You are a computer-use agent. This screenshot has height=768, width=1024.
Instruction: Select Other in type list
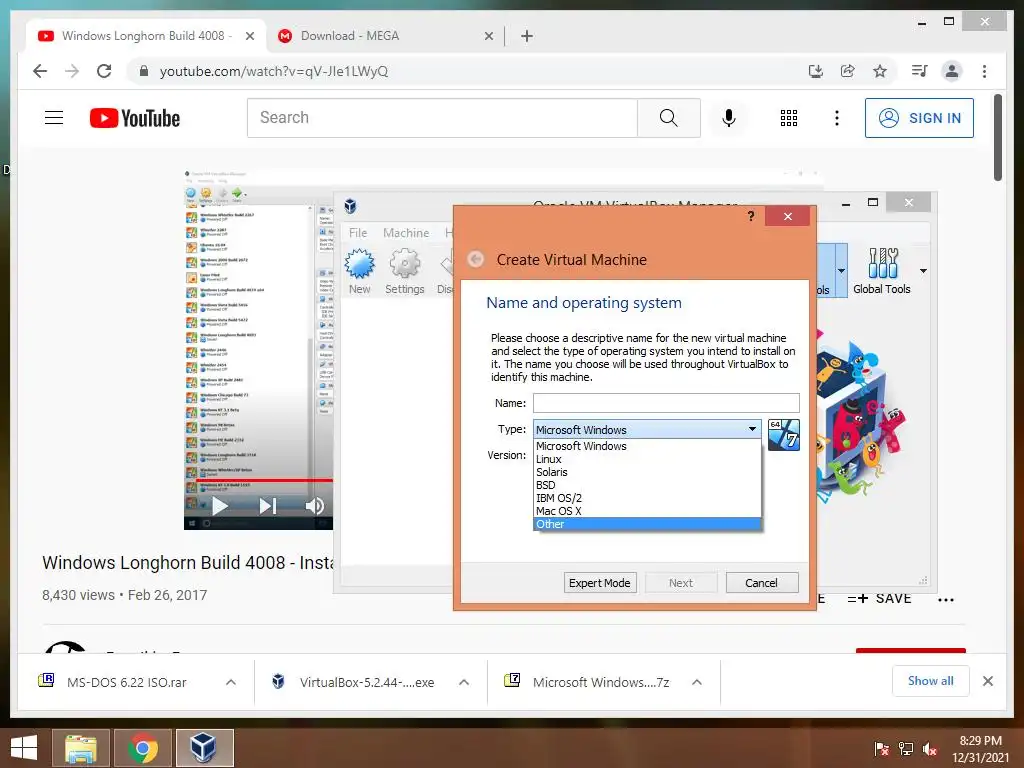point(647,524)
